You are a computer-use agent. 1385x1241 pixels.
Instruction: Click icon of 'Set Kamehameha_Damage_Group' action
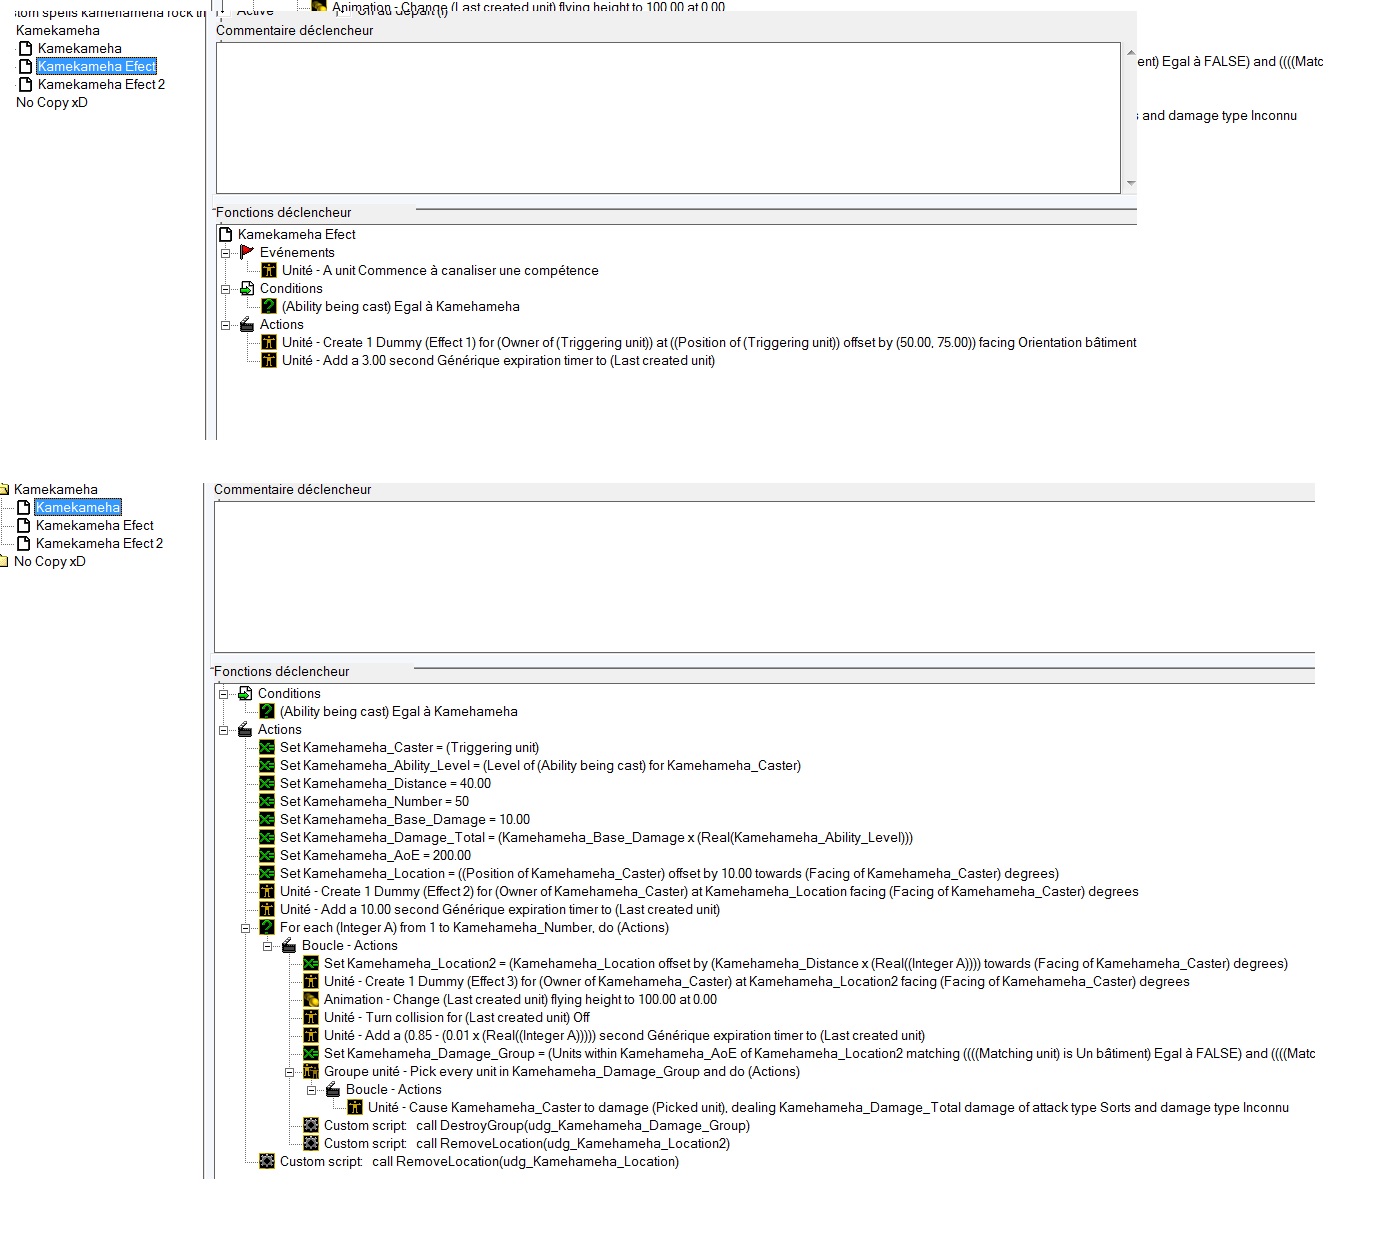click(x=311, y=1053)
